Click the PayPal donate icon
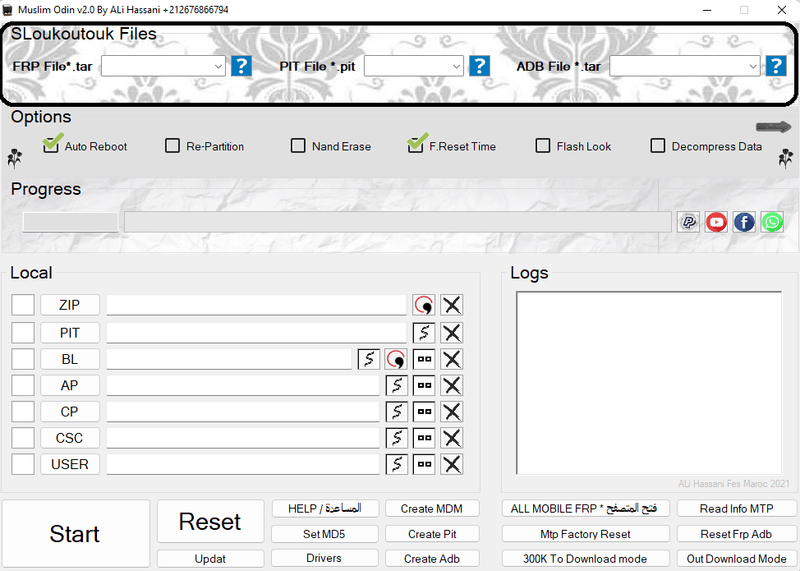Viewport: 800px width, 571px height. click(x=688, y=222)
